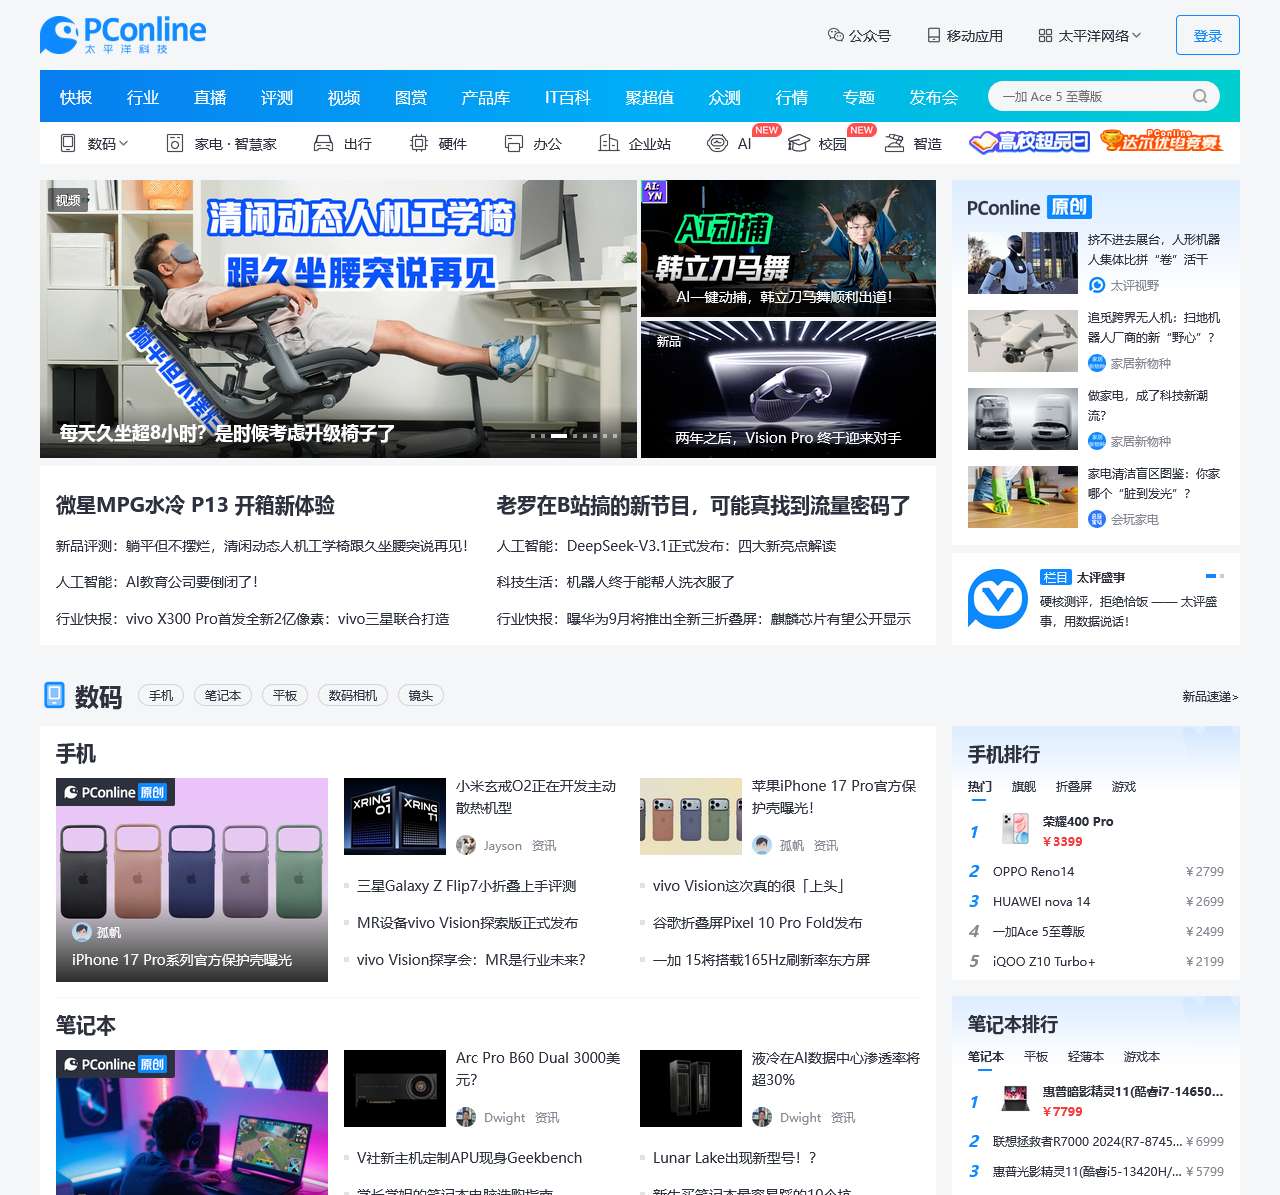
Task: Open the 公众号 WeChat icon
Action: 836,35
